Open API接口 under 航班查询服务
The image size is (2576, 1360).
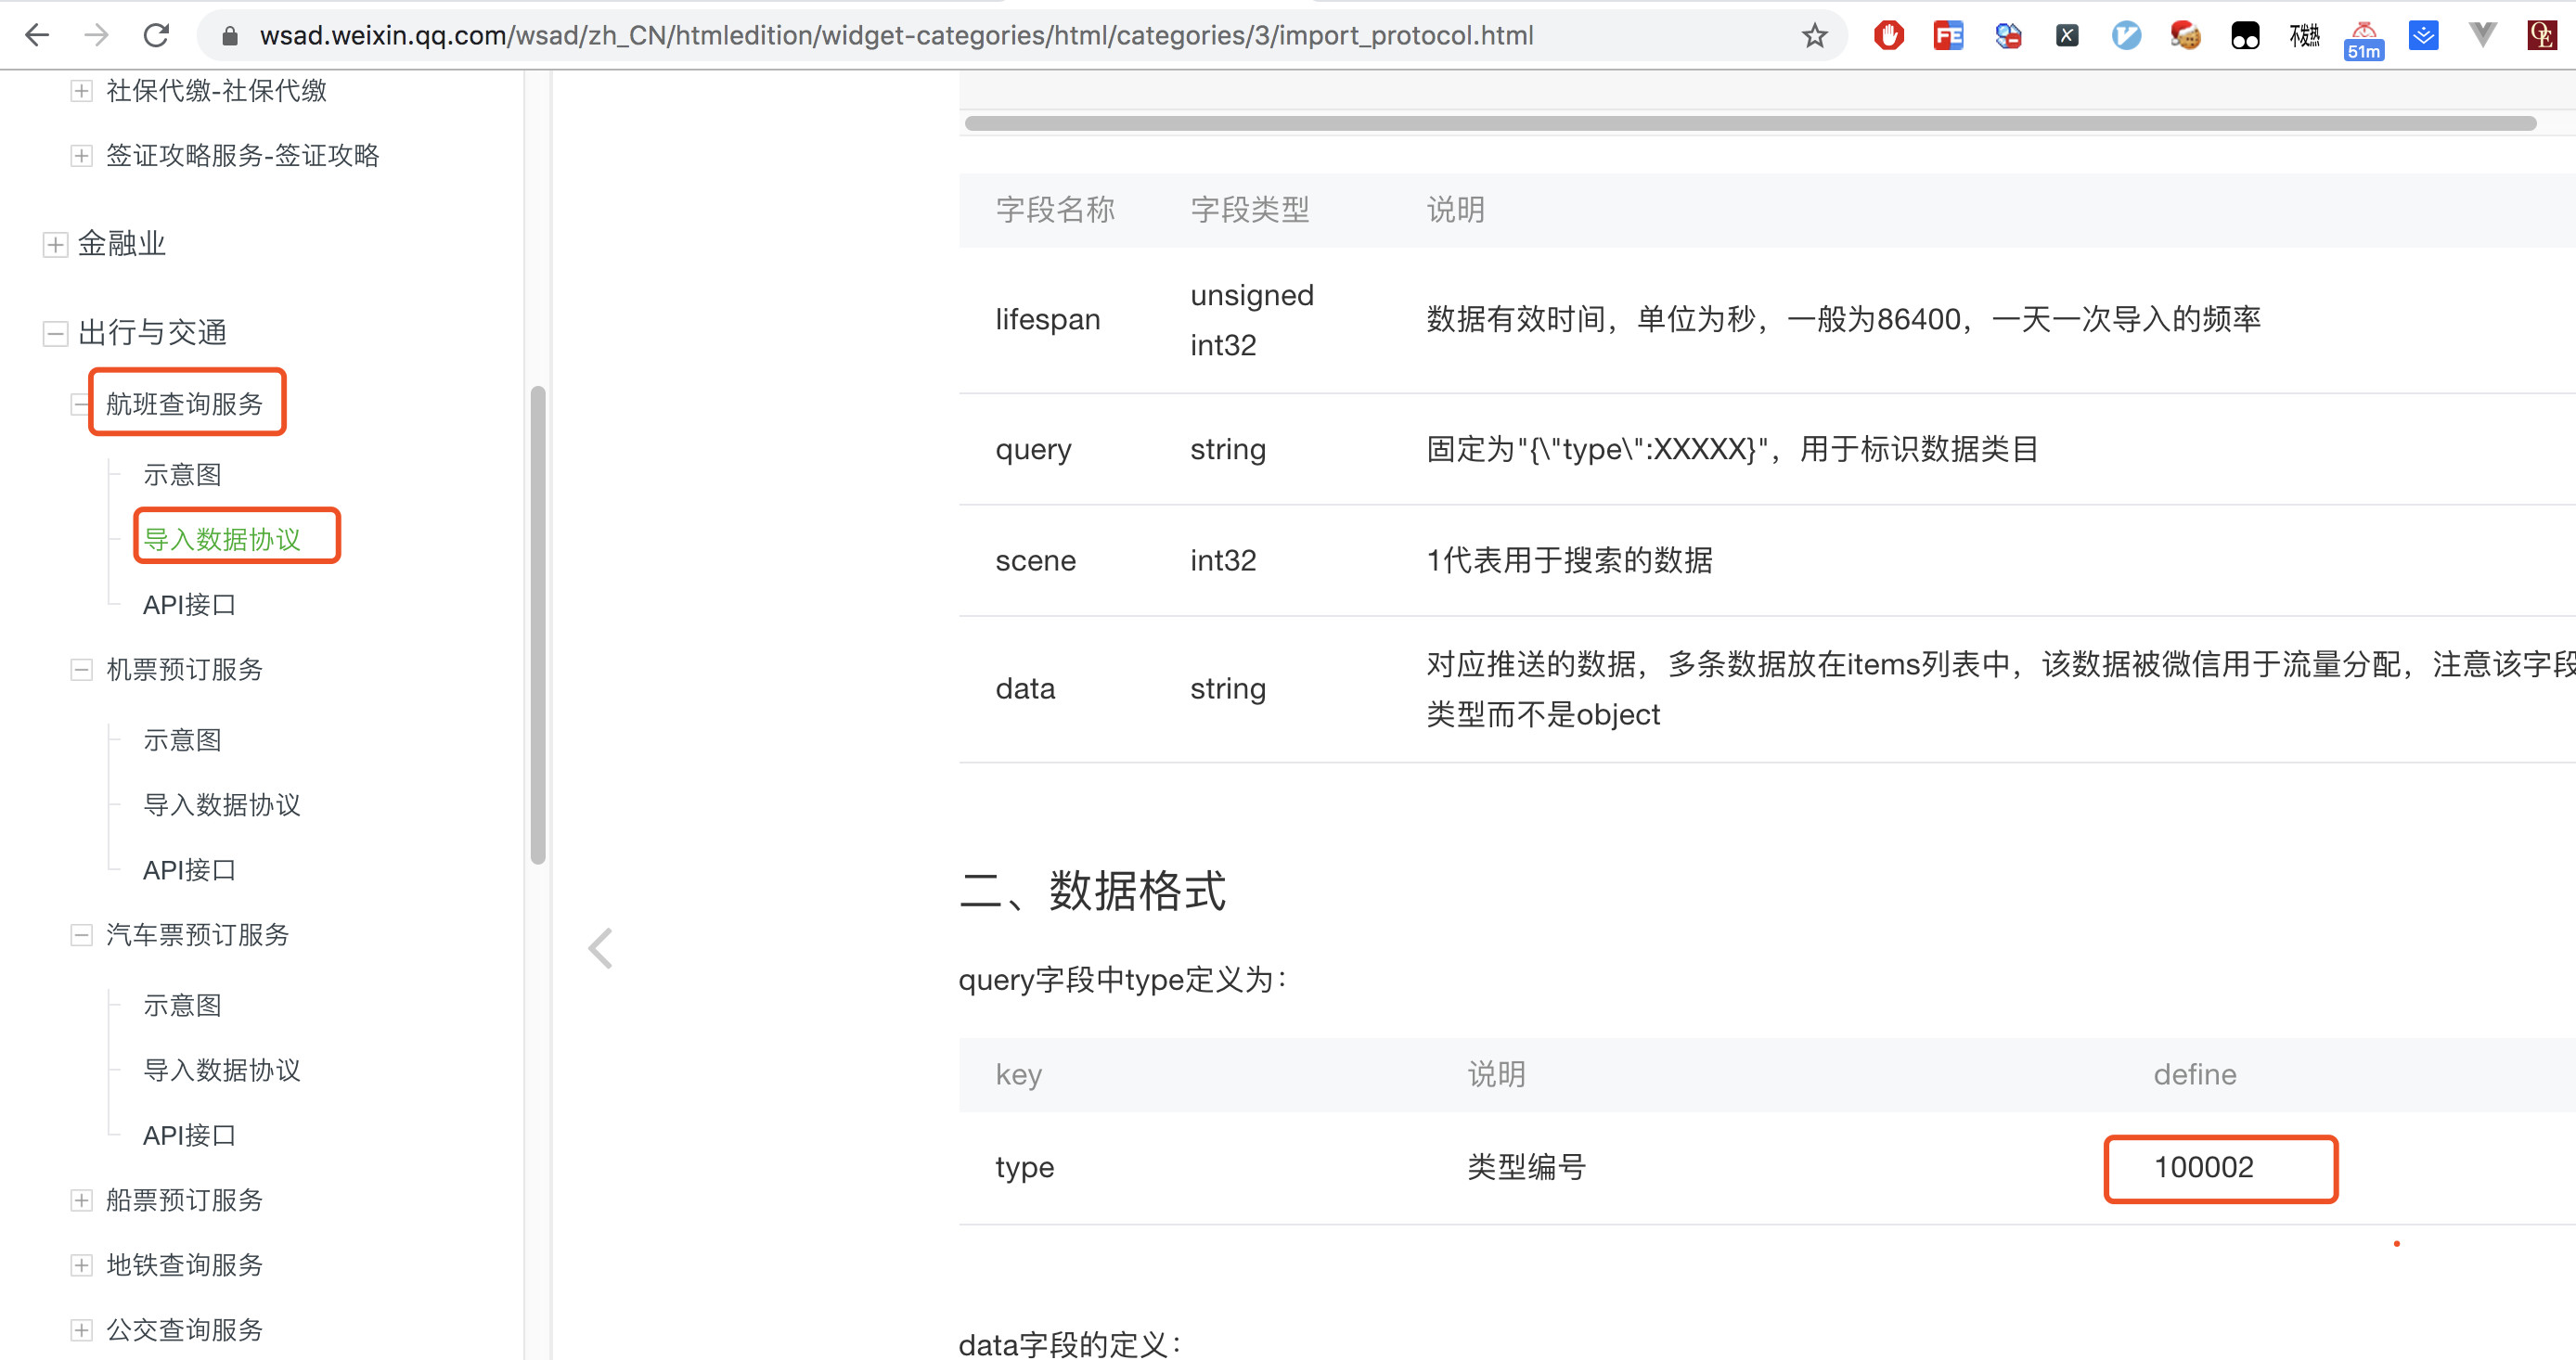[x=189, y=605]
